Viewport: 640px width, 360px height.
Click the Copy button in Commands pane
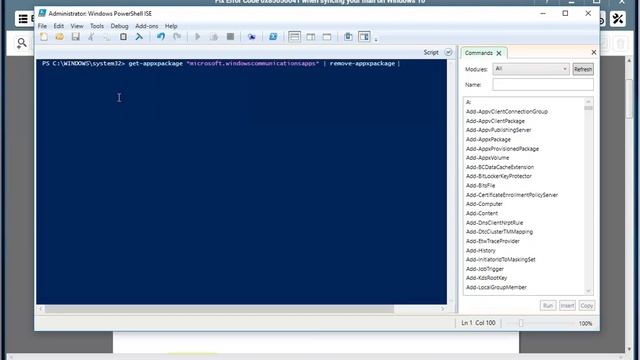[587, 305]
